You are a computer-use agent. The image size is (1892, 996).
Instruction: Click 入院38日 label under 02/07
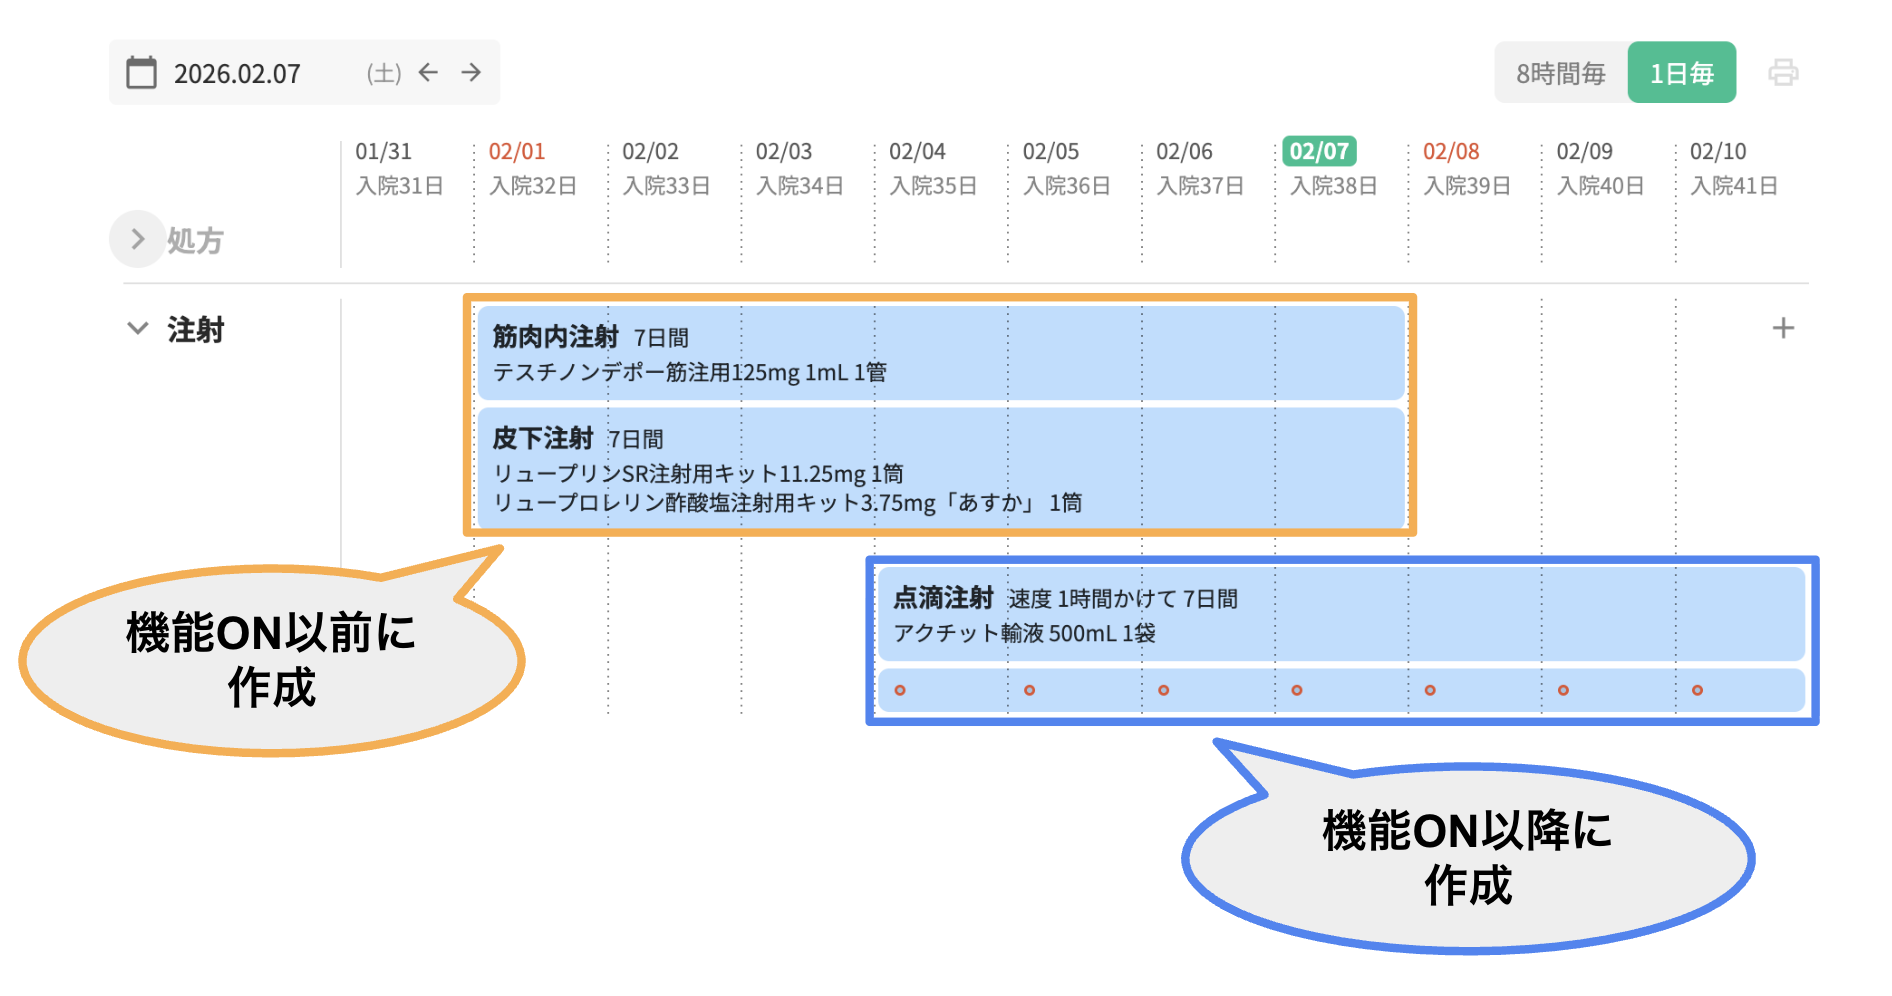pos(1334,186)
